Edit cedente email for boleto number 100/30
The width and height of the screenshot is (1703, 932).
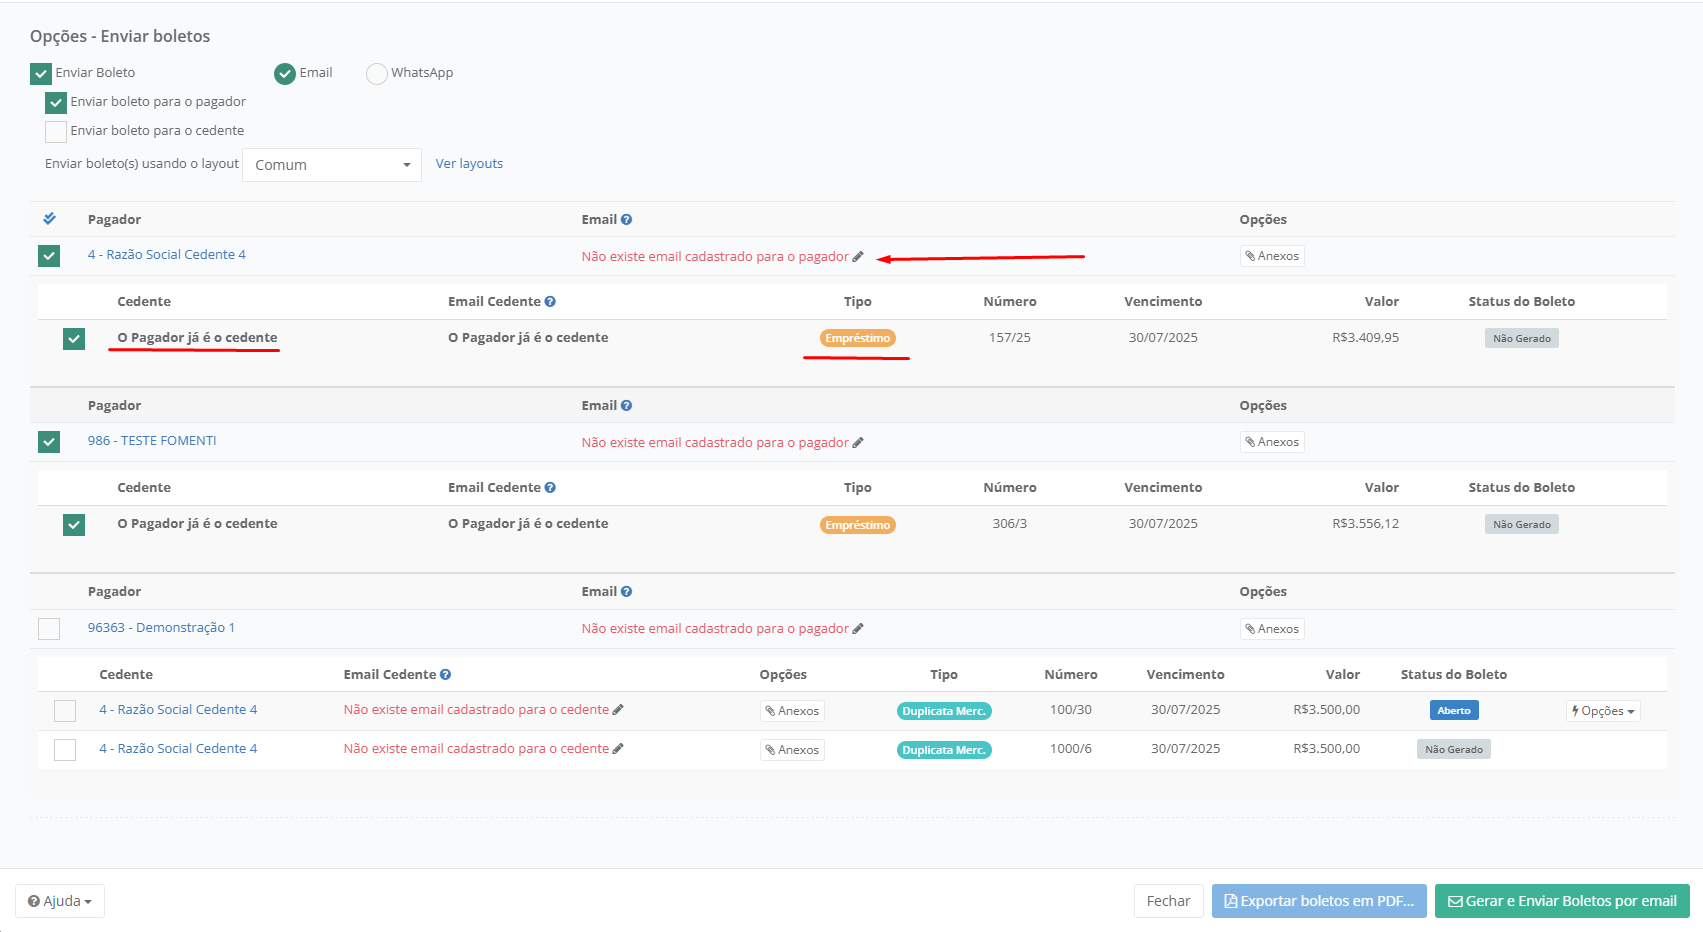click(x=618, y=710)
